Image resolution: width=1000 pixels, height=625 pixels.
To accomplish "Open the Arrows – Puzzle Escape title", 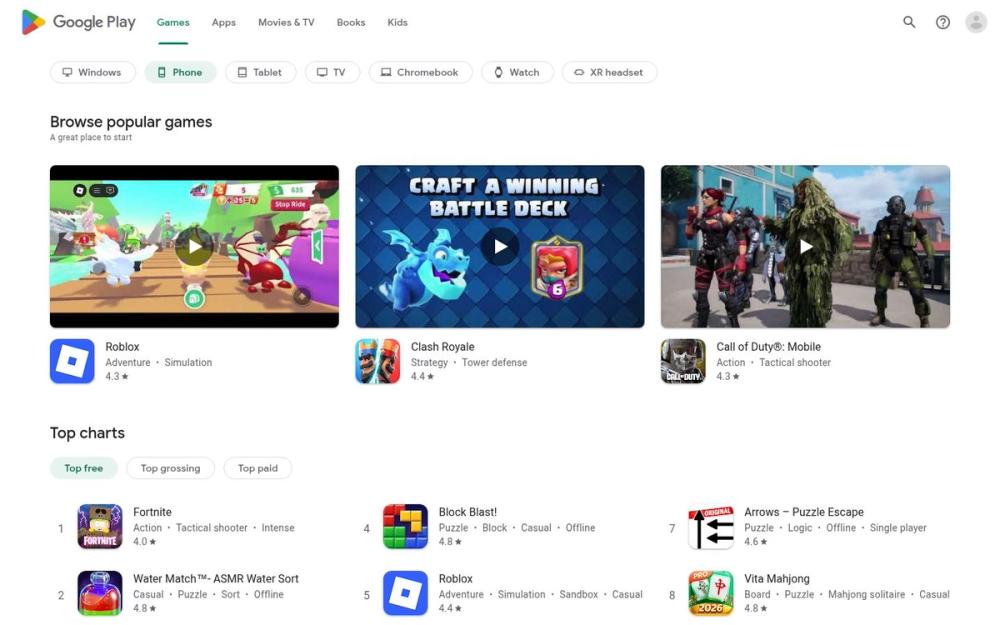I will click(x=804, y=512).
